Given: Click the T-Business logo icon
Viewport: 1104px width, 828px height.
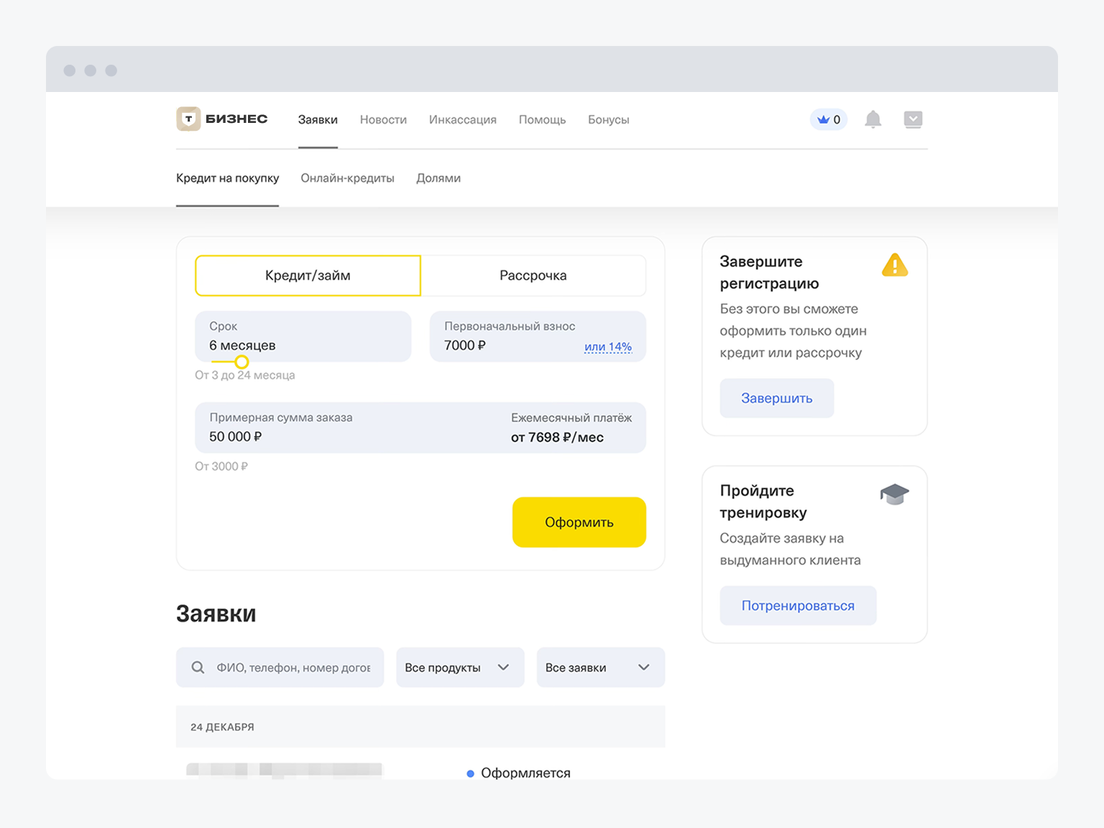Looking at the screenshot, I should pos(188,119).
